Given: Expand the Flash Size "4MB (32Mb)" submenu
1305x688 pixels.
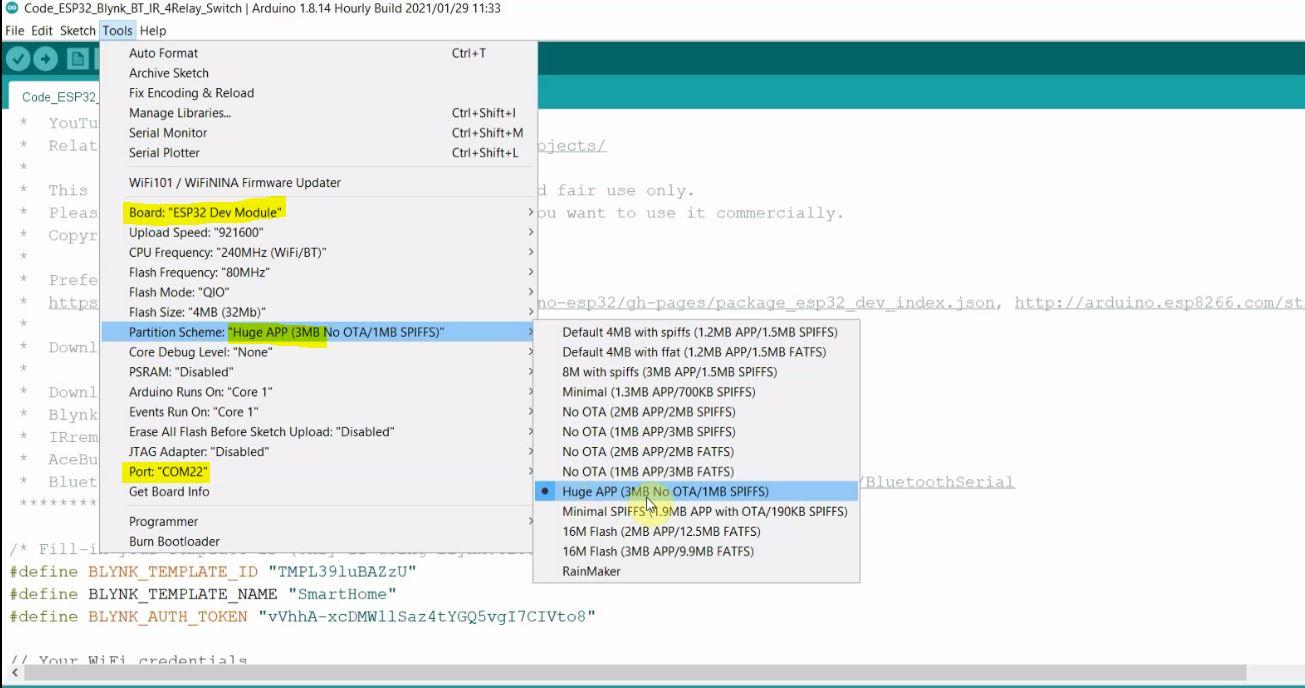Looking at the screenshot, I should [x=319, y=312].
